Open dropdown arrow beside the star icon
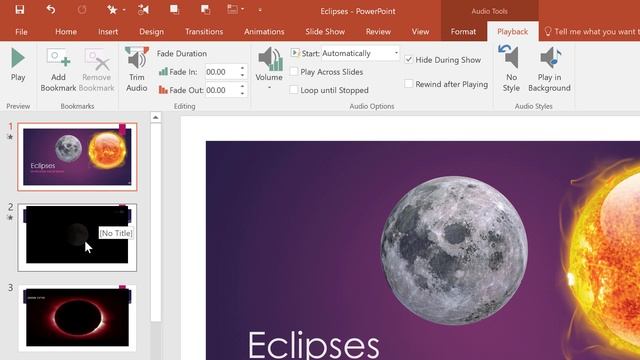This screenshot has width=640, height=360. (124, 9)
